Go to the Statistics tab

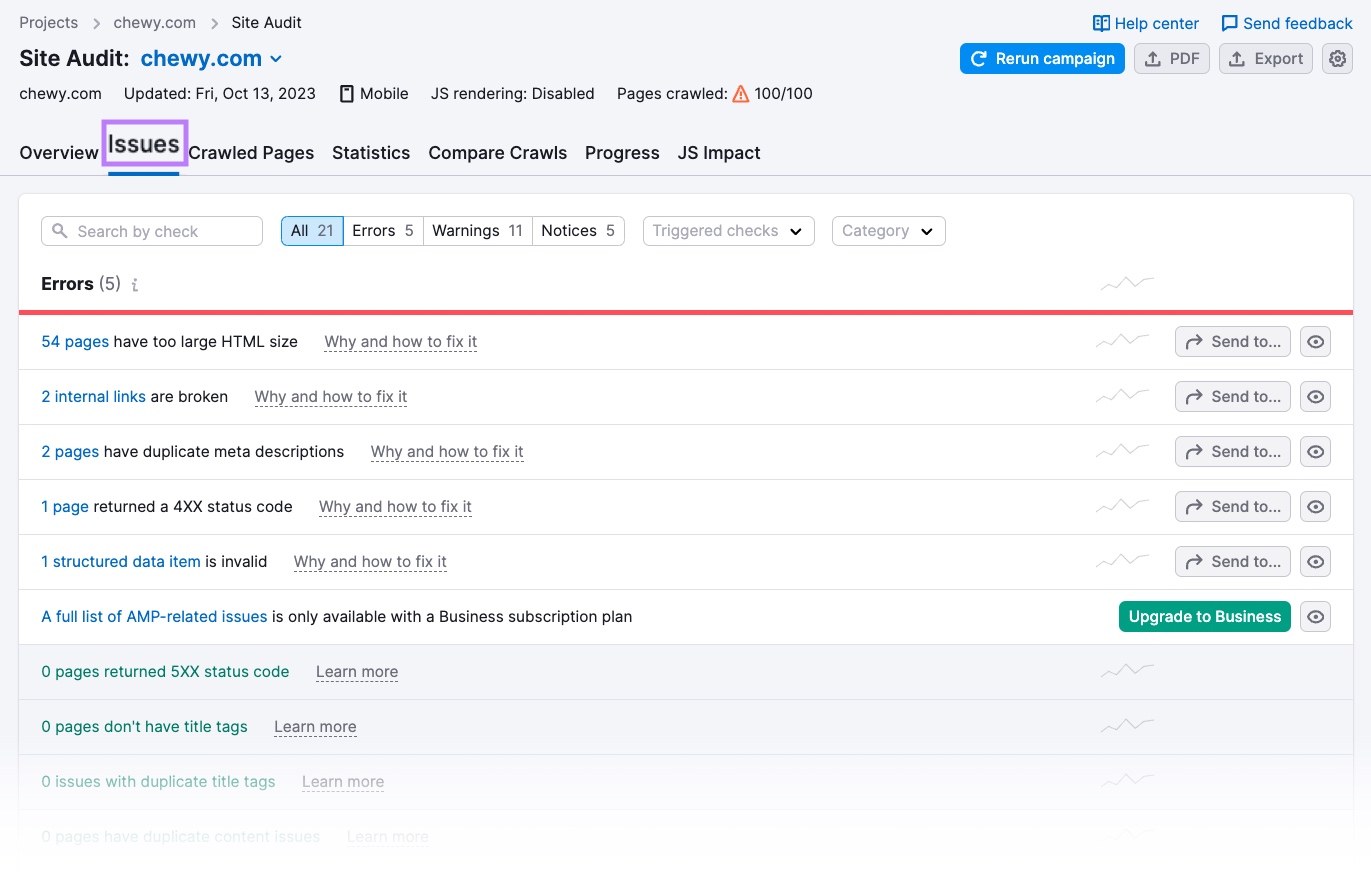[371, 153]
